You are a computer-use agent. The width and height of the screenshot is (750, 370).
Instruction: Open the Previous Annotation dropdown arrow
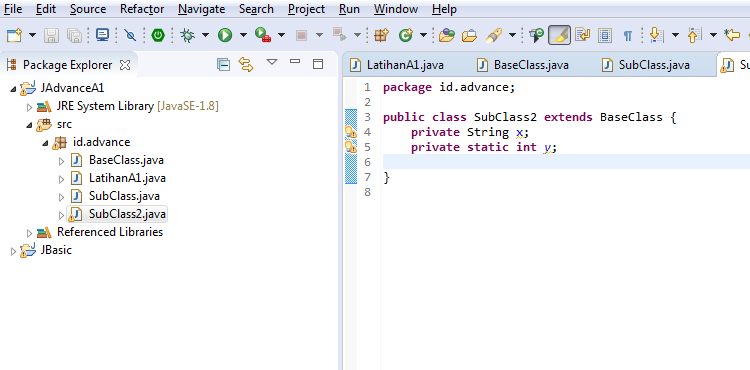713,35
